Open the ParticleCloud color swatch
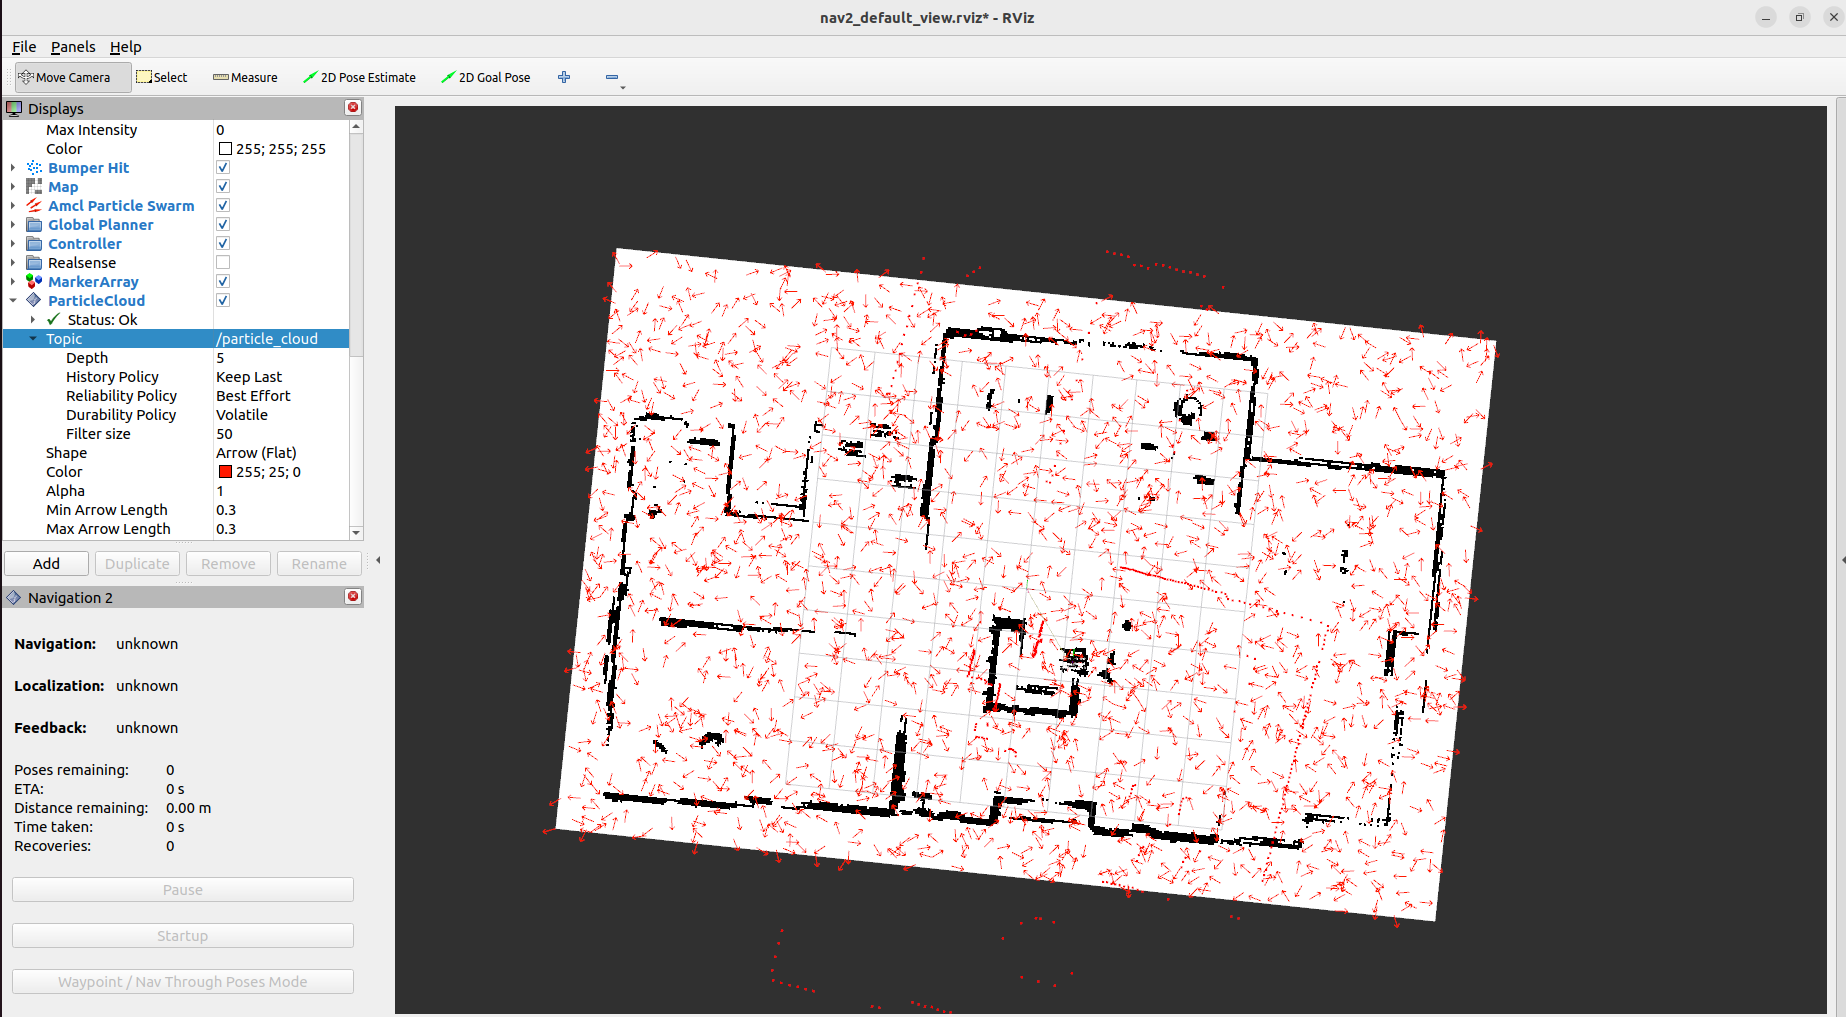The width and height of the screenshot is (1846, 1017). point(224,471)
